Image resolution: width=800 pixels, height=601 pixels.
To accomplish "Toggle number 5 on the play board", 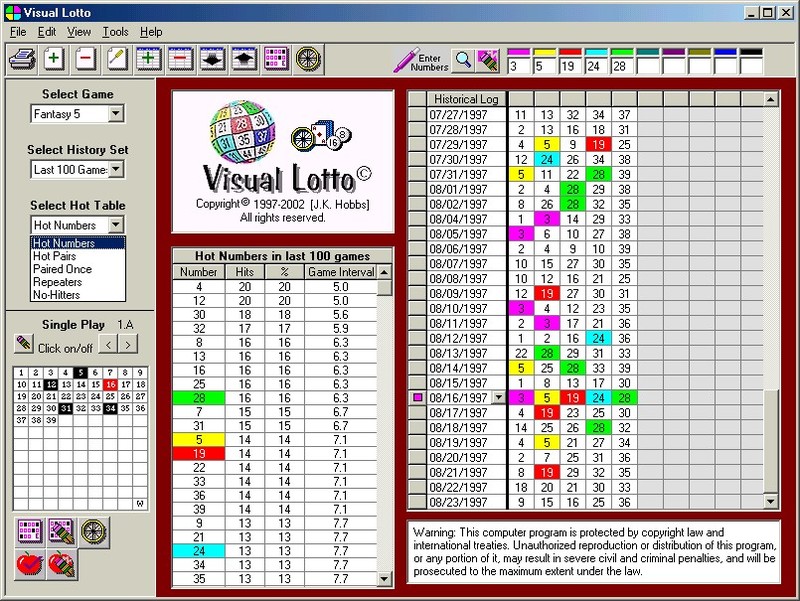I will (80, 372).
